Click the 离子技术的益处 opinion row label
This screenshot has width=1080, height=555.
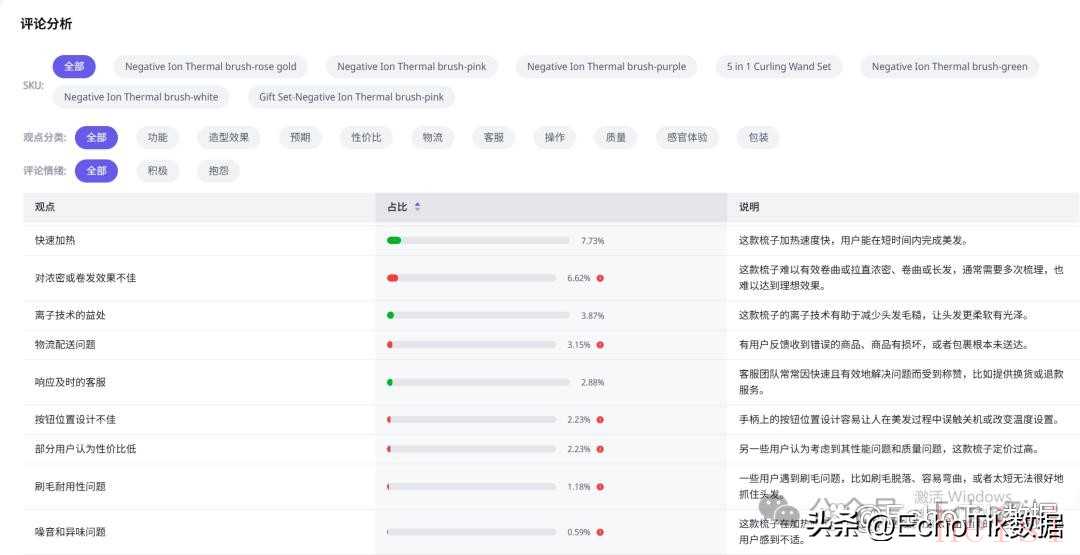tap(70, 315)
